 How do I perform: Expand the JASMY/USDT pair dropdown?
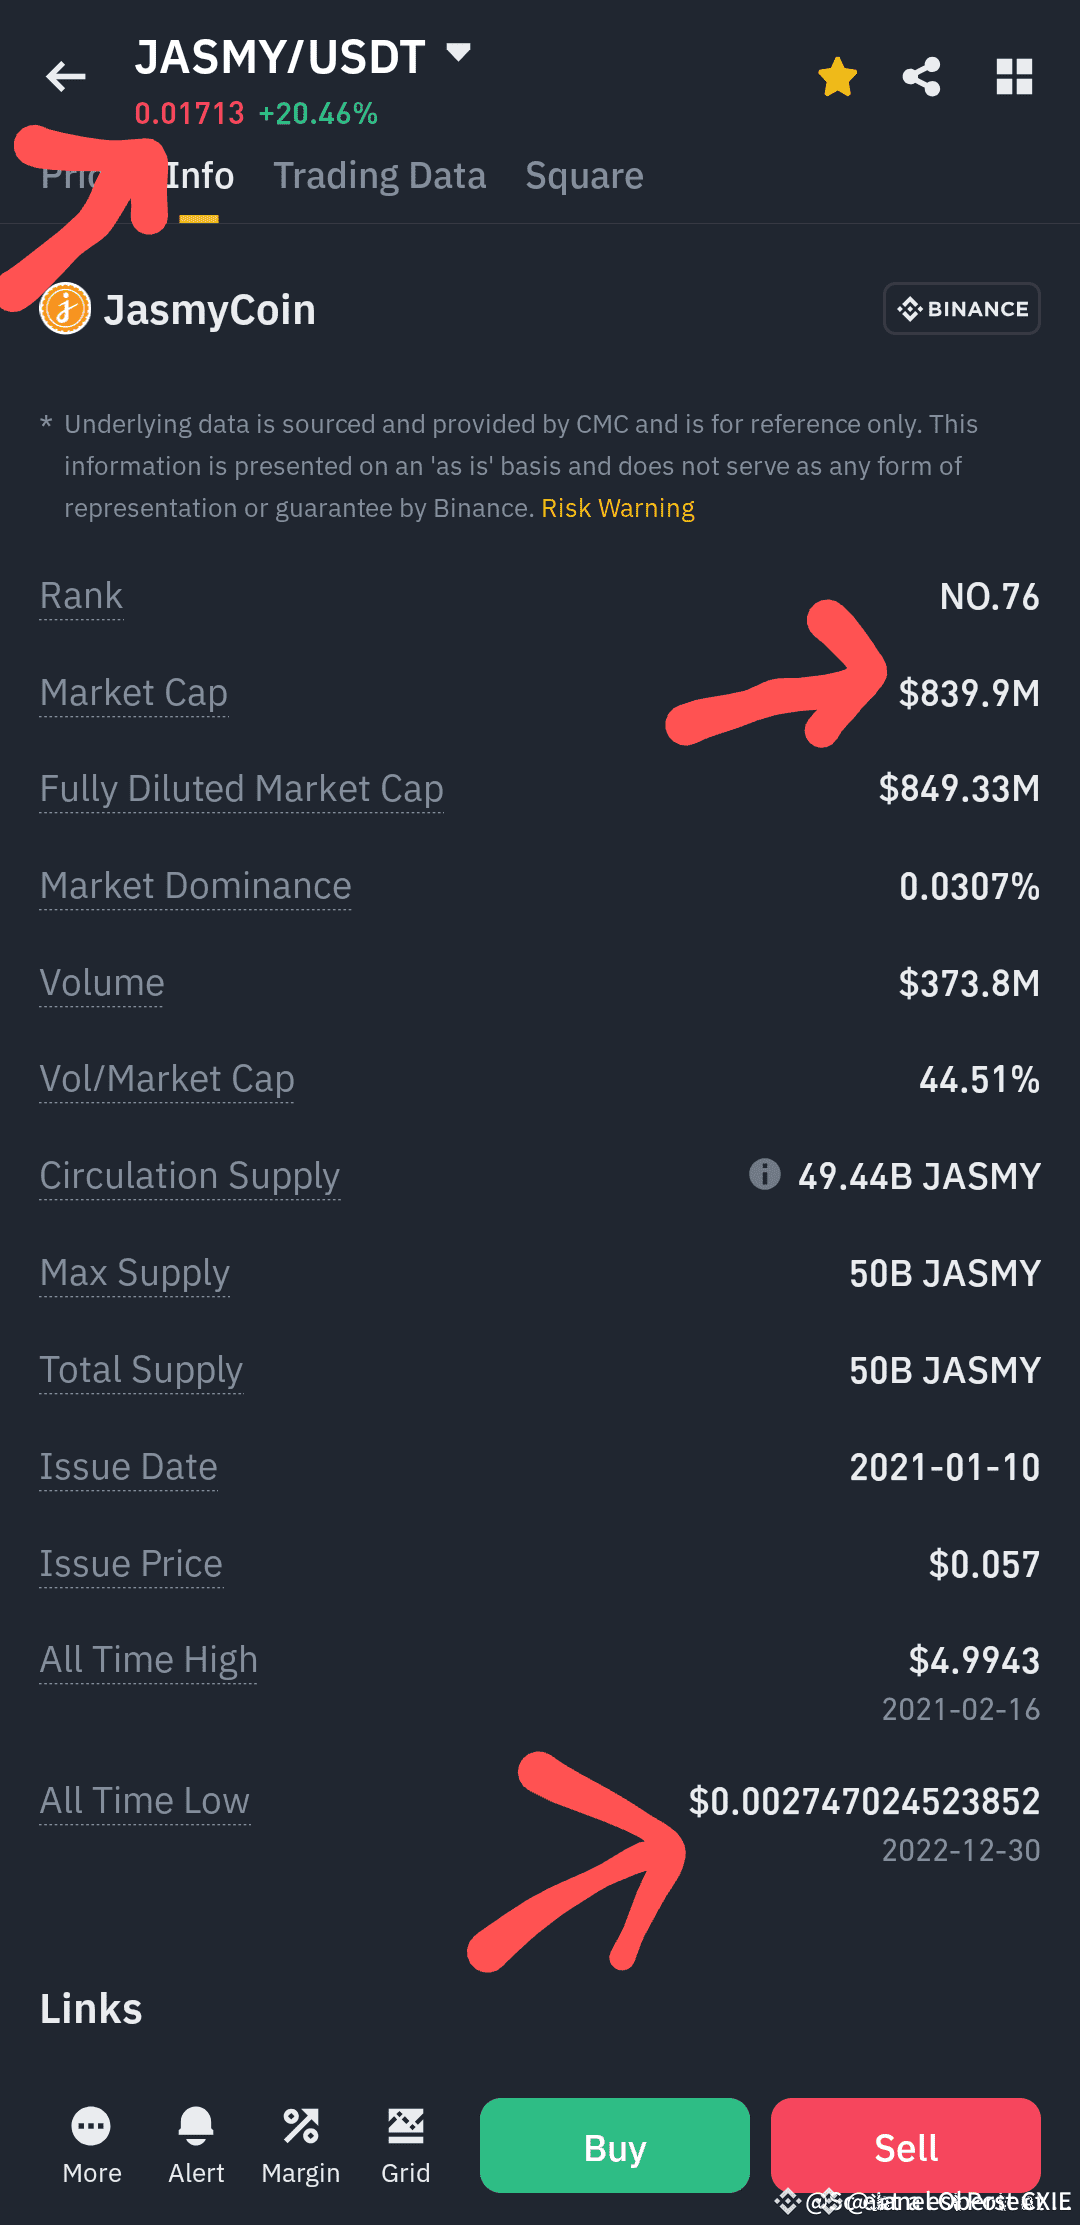[458, 52]
